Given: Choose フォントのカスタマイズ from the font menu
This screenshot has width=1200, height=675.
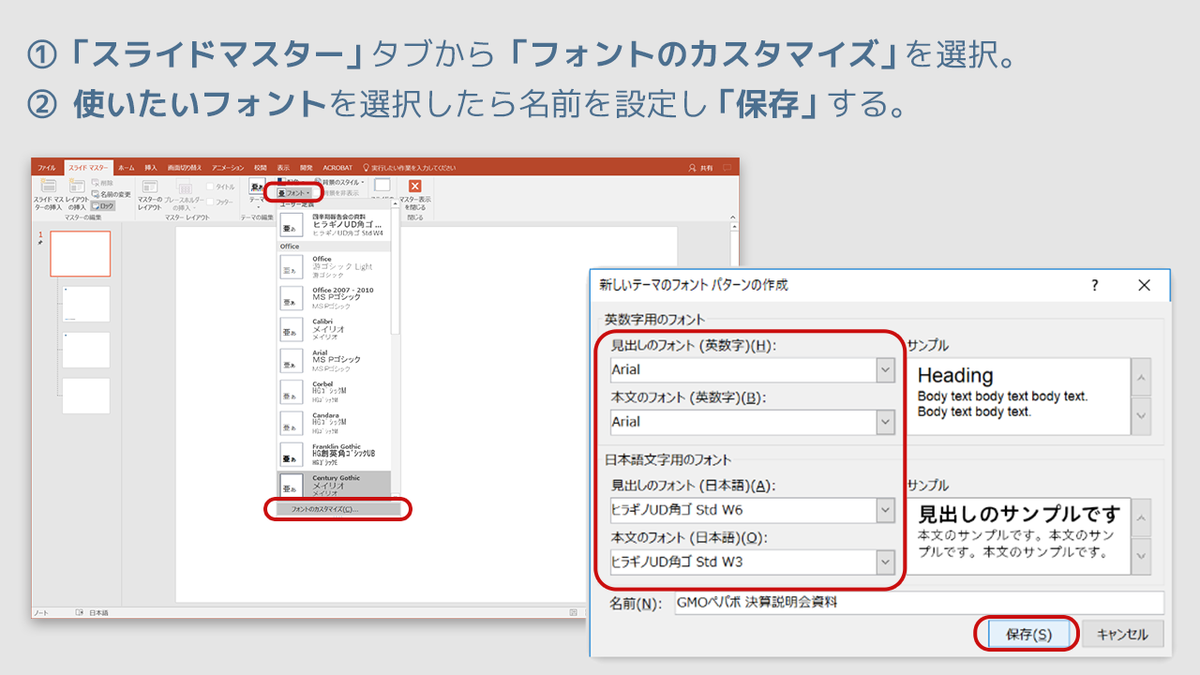Looking at the screenshot, I should coord(337,509).
